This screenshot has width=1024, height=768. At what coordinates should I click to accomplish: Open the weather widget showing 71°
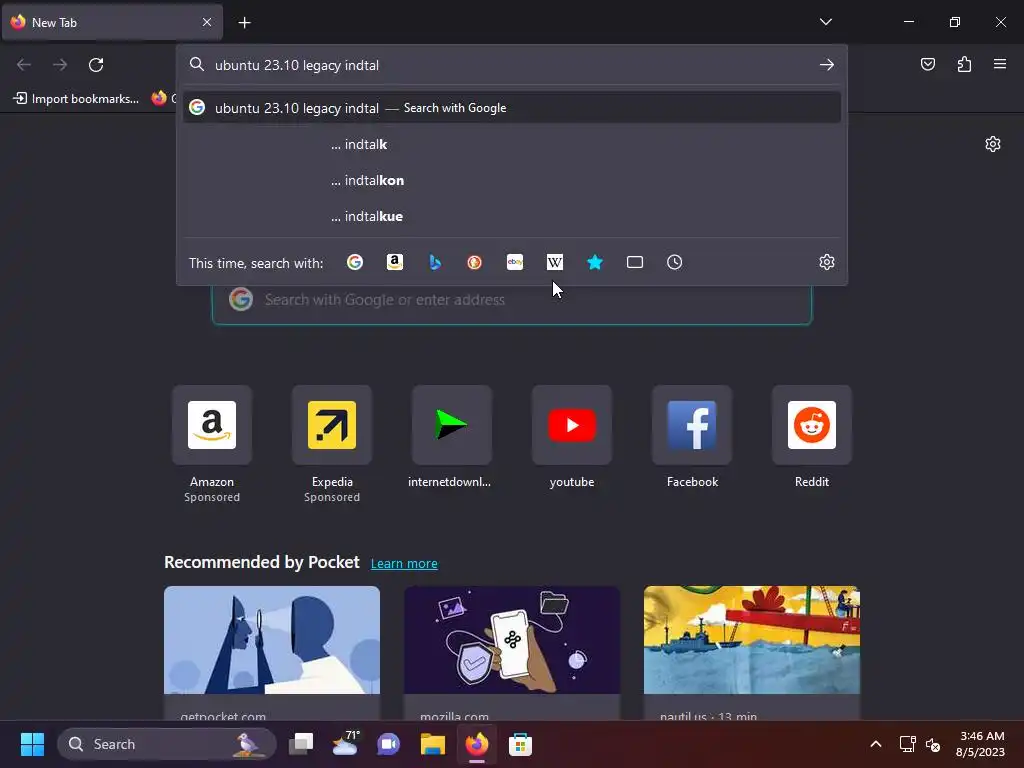coord(345,744)
